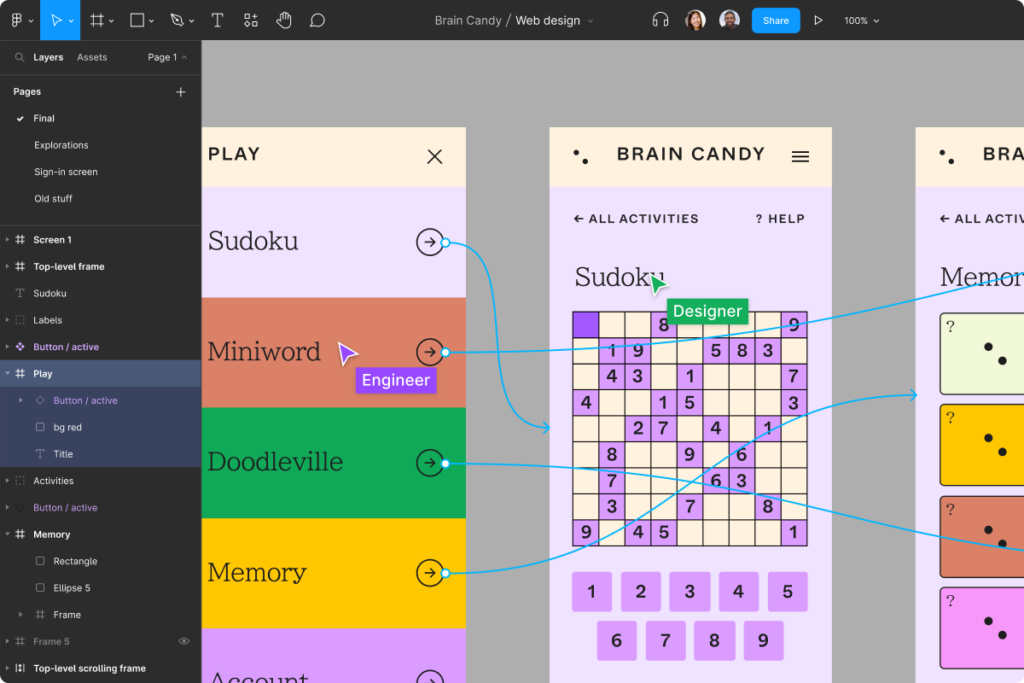Viewport: 1024px width, 683px height.
Task: Collapse the Memory frame layer
Action: pos(7,534)
